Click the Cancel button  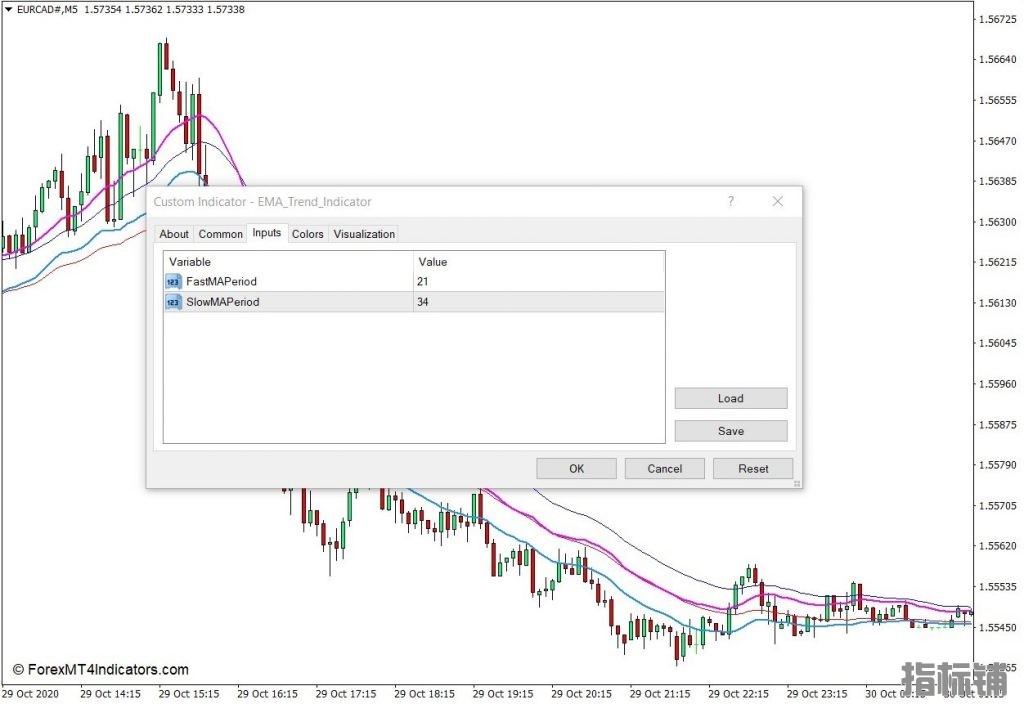664,468
